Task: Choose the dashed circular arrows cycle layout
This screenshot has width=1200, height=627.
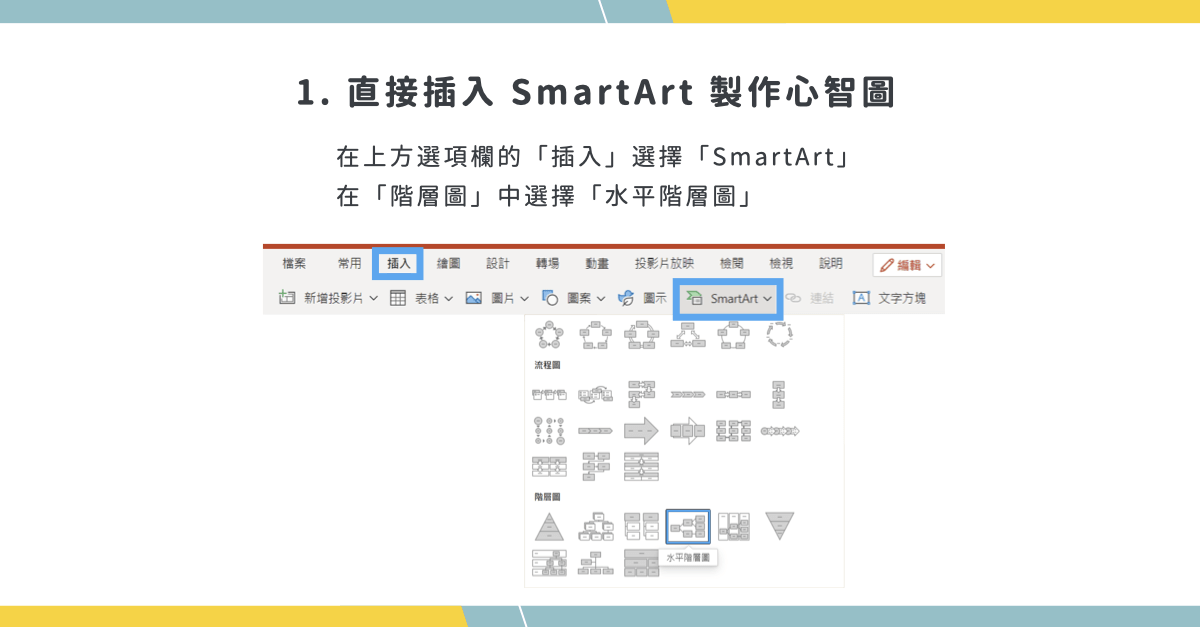Action: [x=779, y=334]
